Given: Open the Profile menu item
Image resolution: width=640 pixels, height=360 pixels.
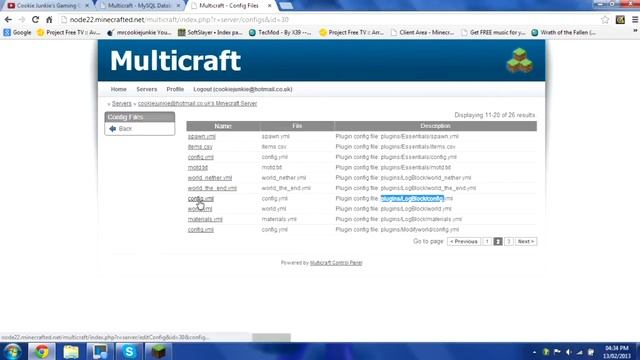Looking at the screenshot, I should click(175, 89).
